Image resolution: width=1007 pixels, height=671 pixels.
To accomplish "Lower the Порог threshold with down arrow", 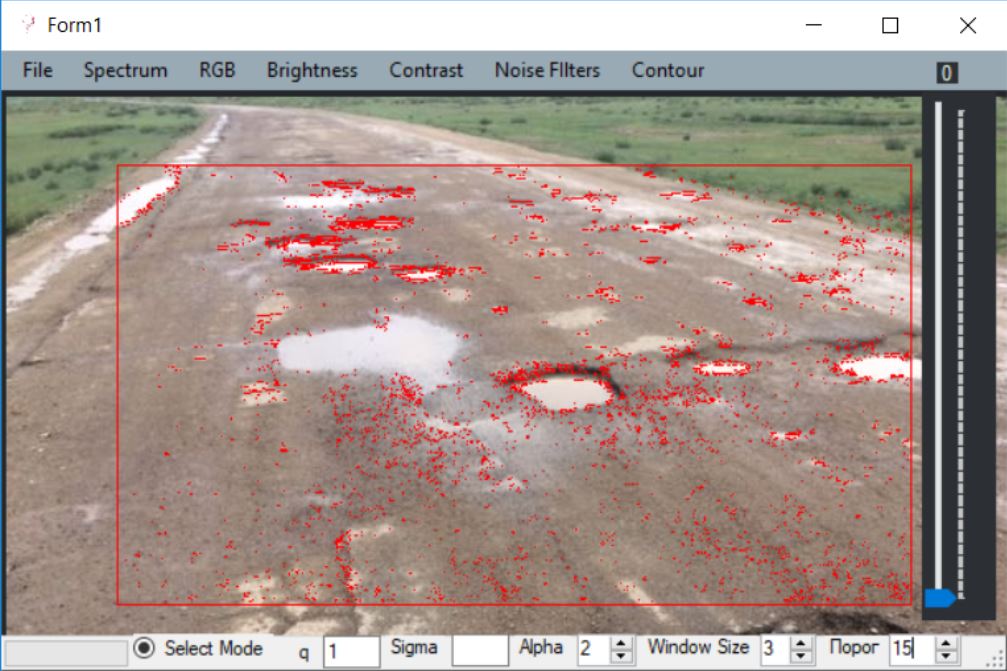I will pos(946,656).
